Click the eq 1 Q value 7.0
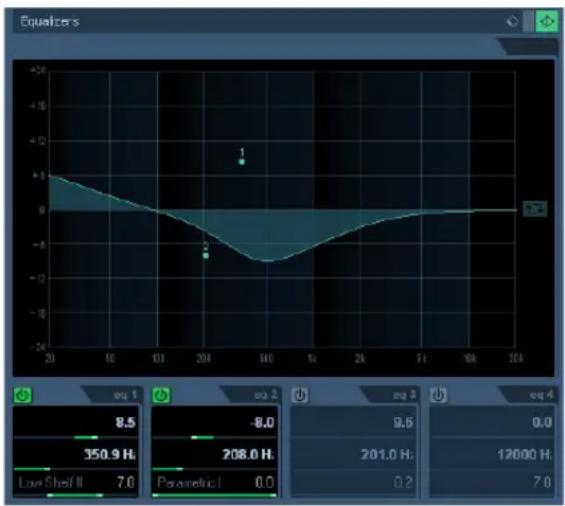This screenshot has height=506, width=565. [126, 483]
